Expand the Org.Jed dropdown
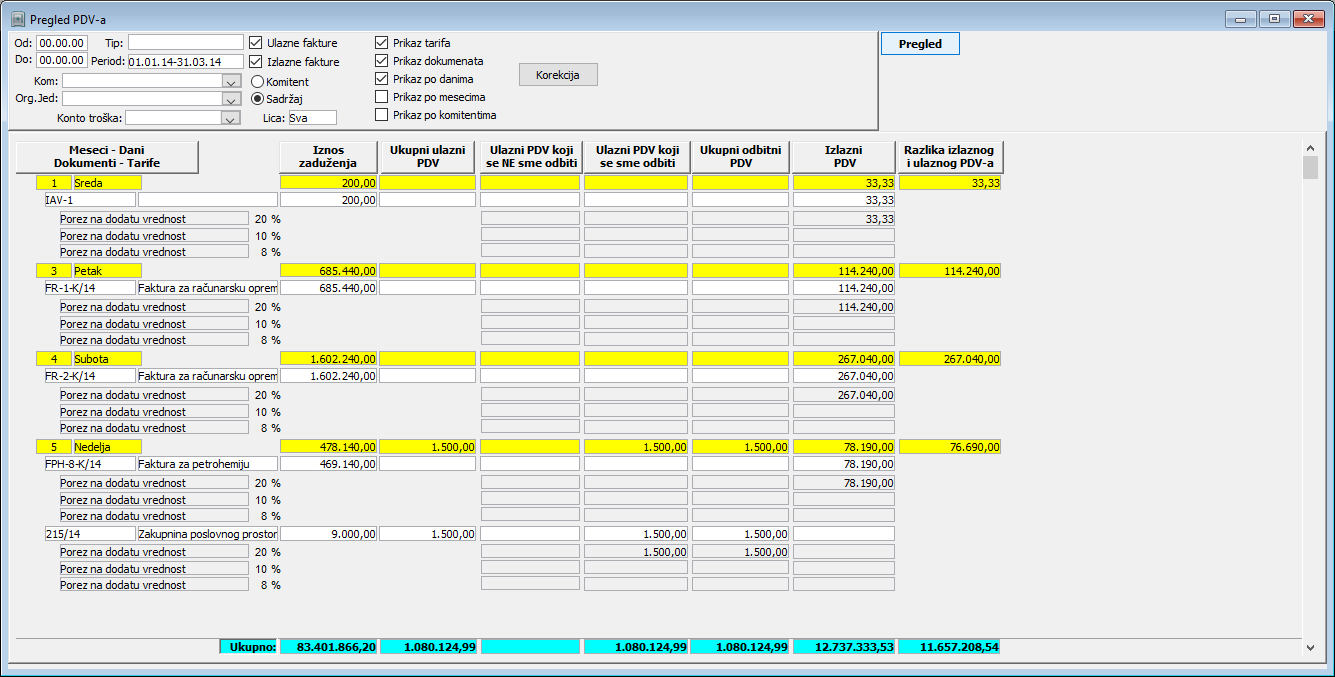Image resolution: width=1335 pixels, height=677 pixels. [231, 99]
